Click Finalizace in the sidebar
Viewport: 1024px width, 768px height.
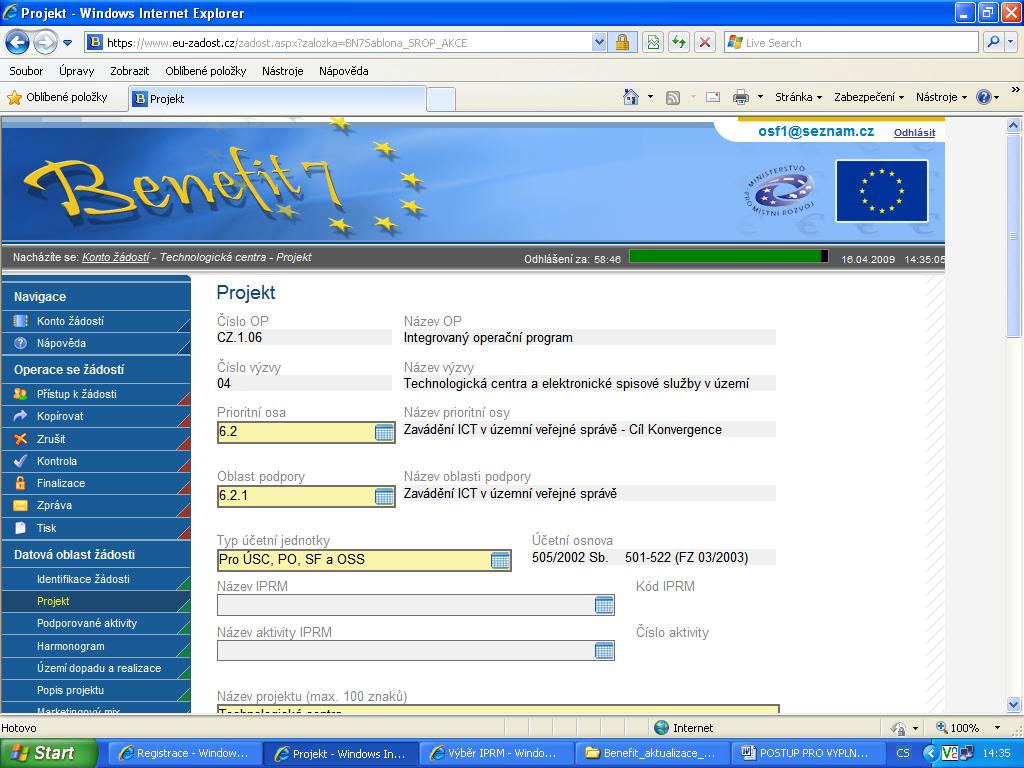(x=96, y=483)
